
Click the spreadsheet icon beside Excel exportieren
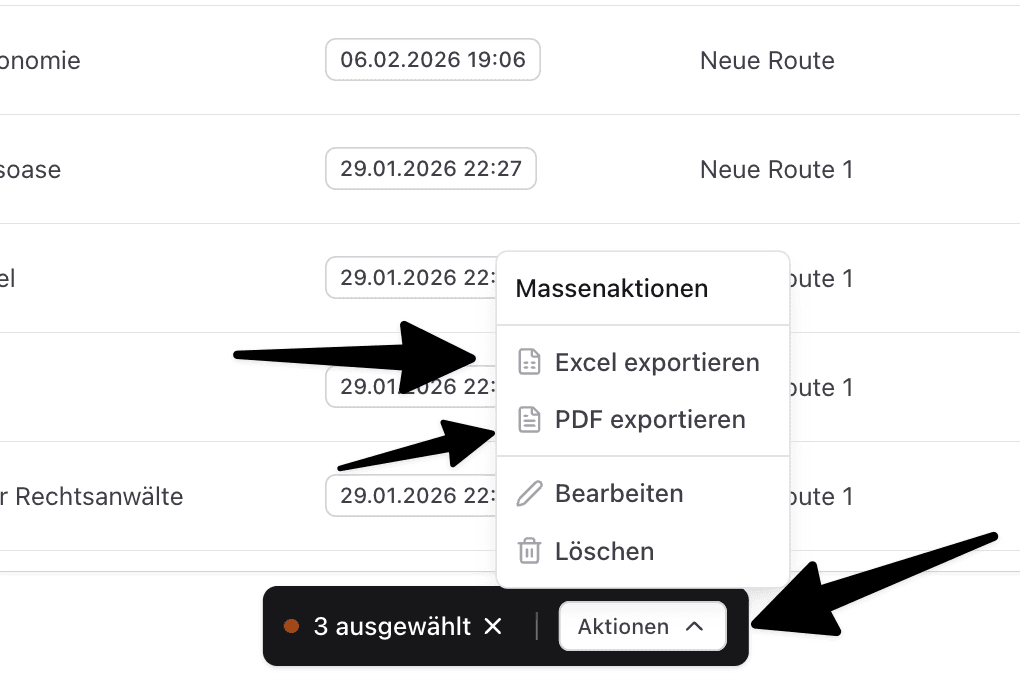click(x=529, y=362)
